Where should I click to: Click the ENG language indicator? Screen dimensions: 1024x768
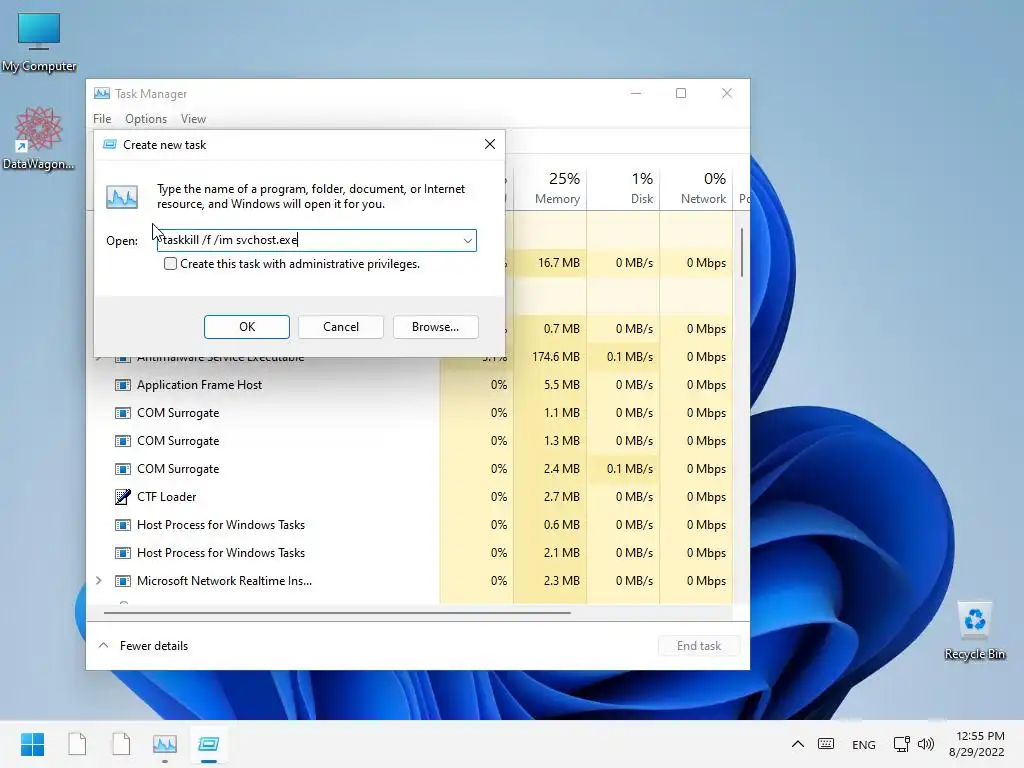863,744
